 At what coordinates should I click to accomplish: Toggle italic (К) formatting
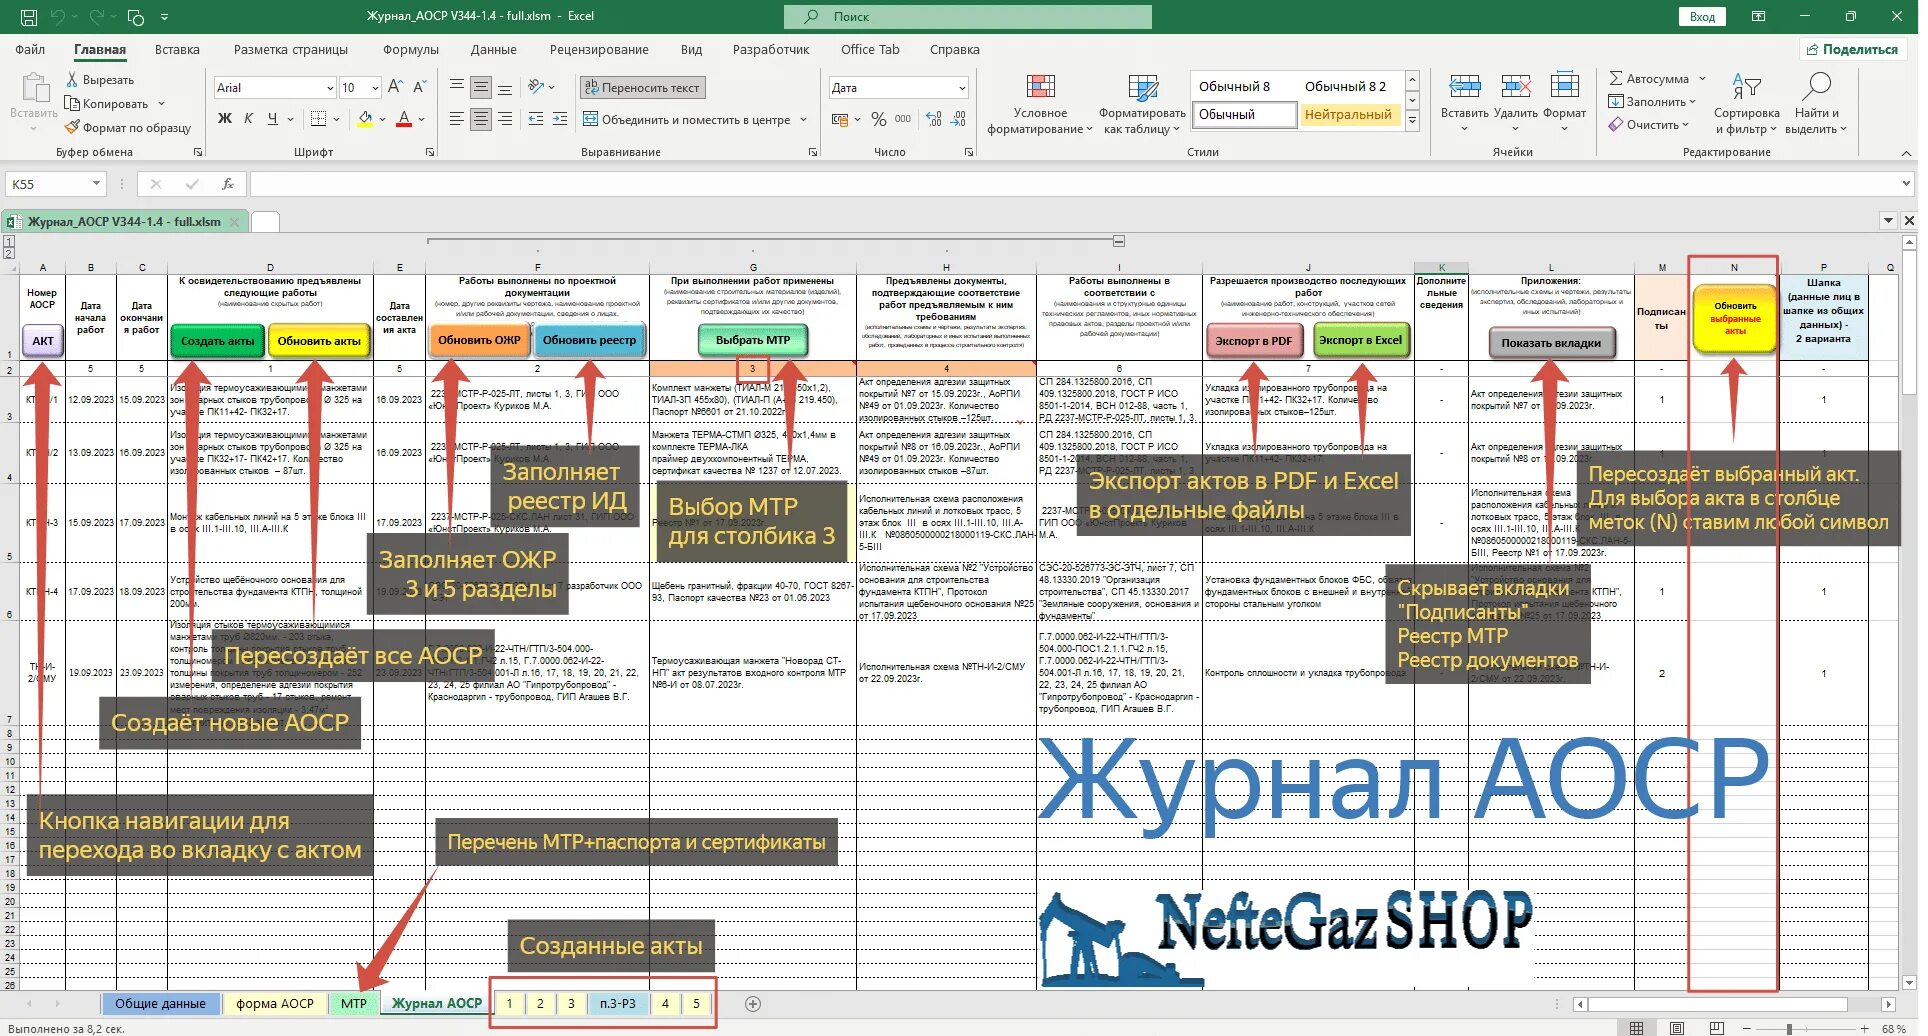coord(249,119)
